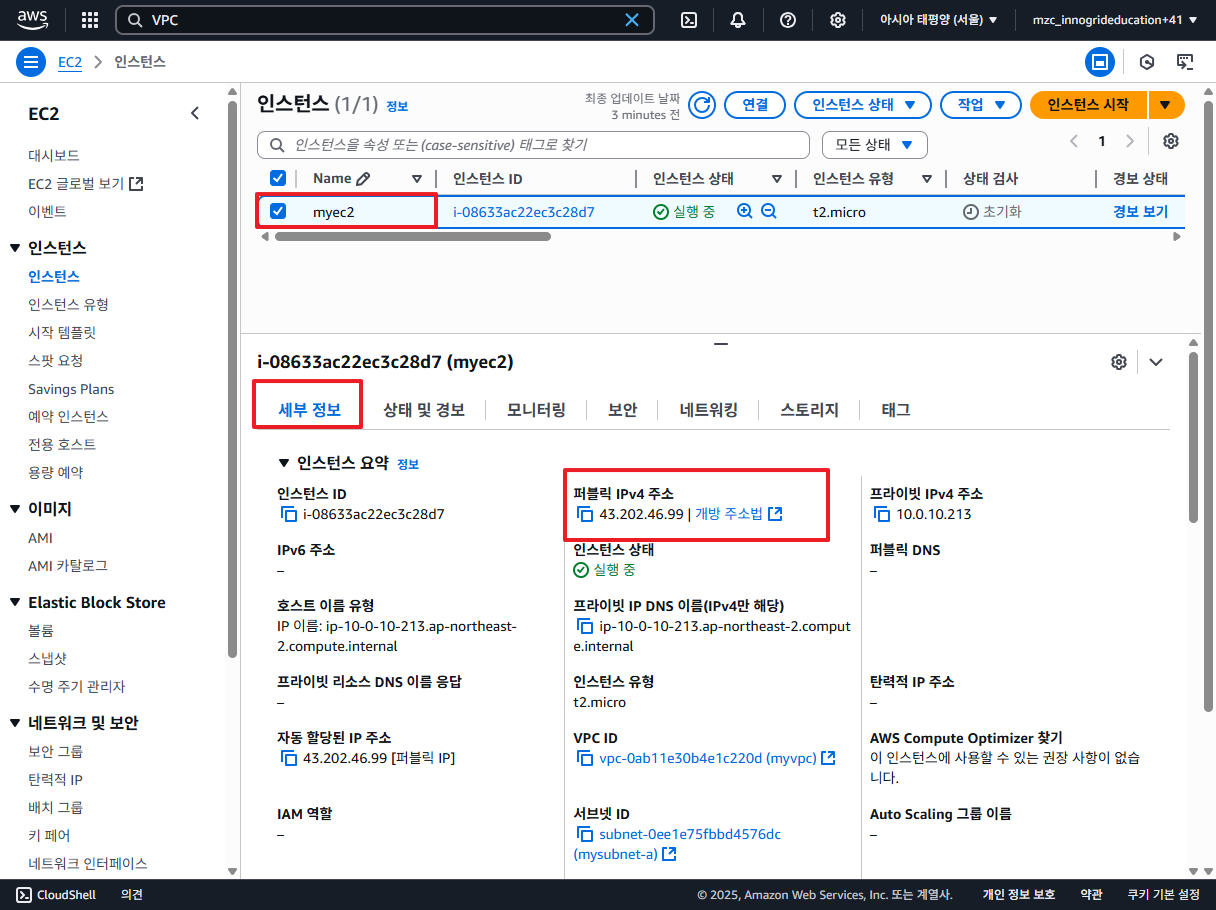1216x910 pixels.
Task: Toggle the select-all instances checkbox
Action: coord(278,178)
